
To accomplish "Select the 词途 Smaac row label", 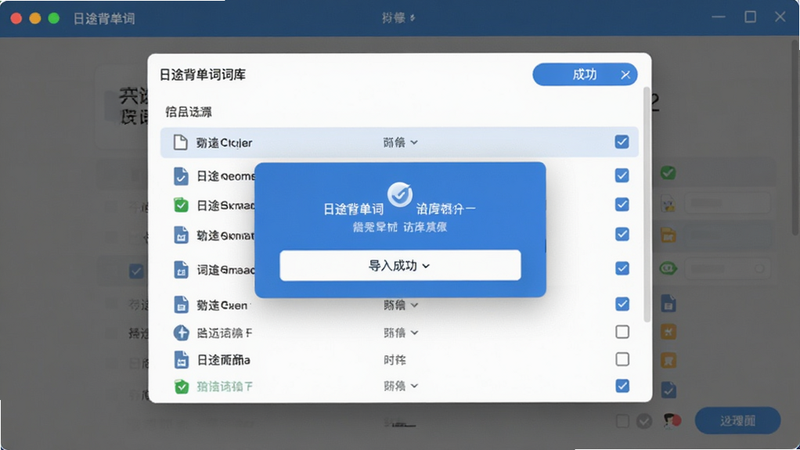I will [x=226, y=270].
